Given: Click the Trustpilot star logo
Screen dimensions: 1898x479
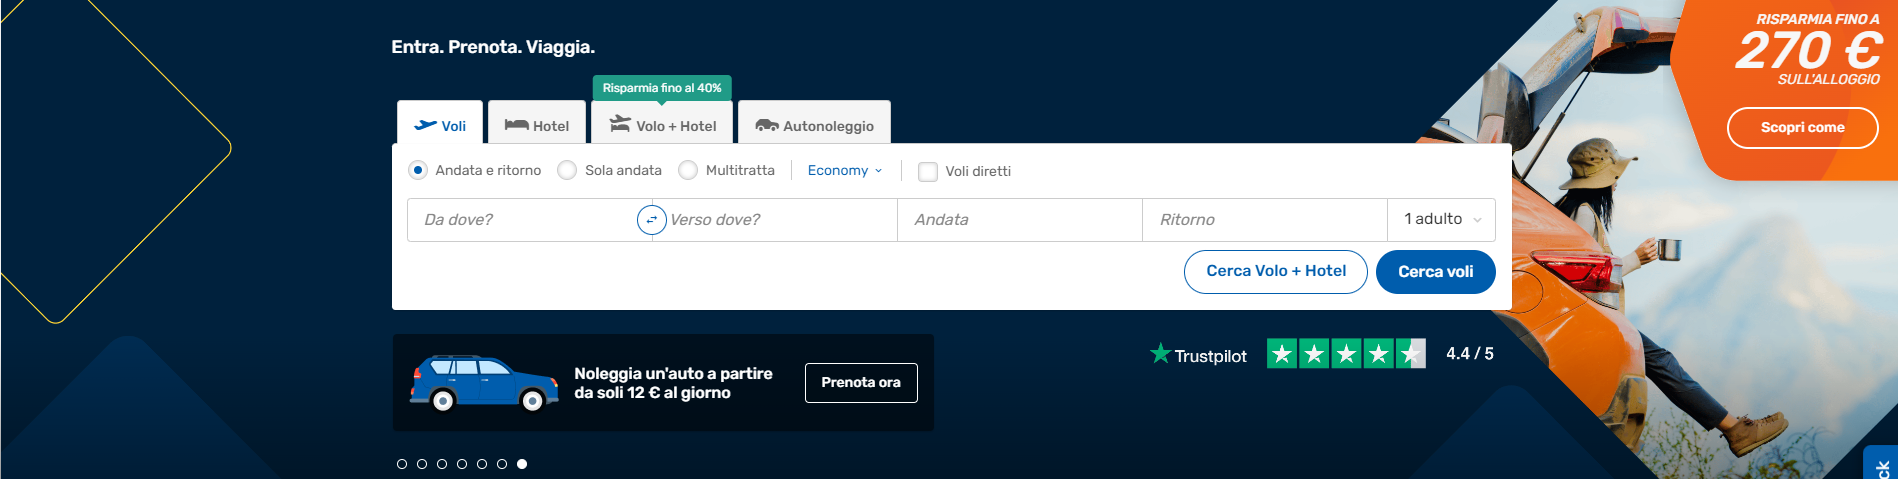Looking at the screenshot, I should [x=1160, y=353].
